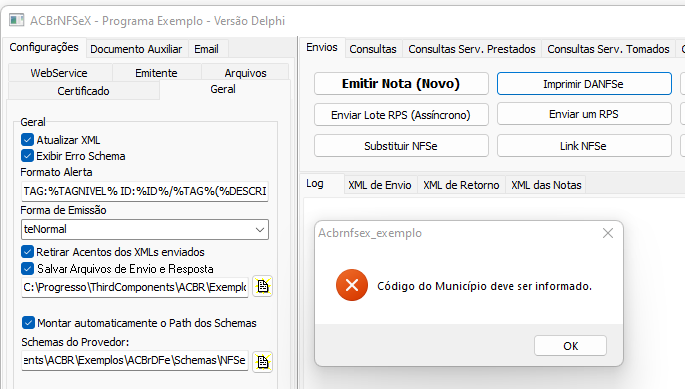The height and width of the screenshot is (389, 685).
Task: Switch to the Envios tab
Action: click(x=322, y=47)
